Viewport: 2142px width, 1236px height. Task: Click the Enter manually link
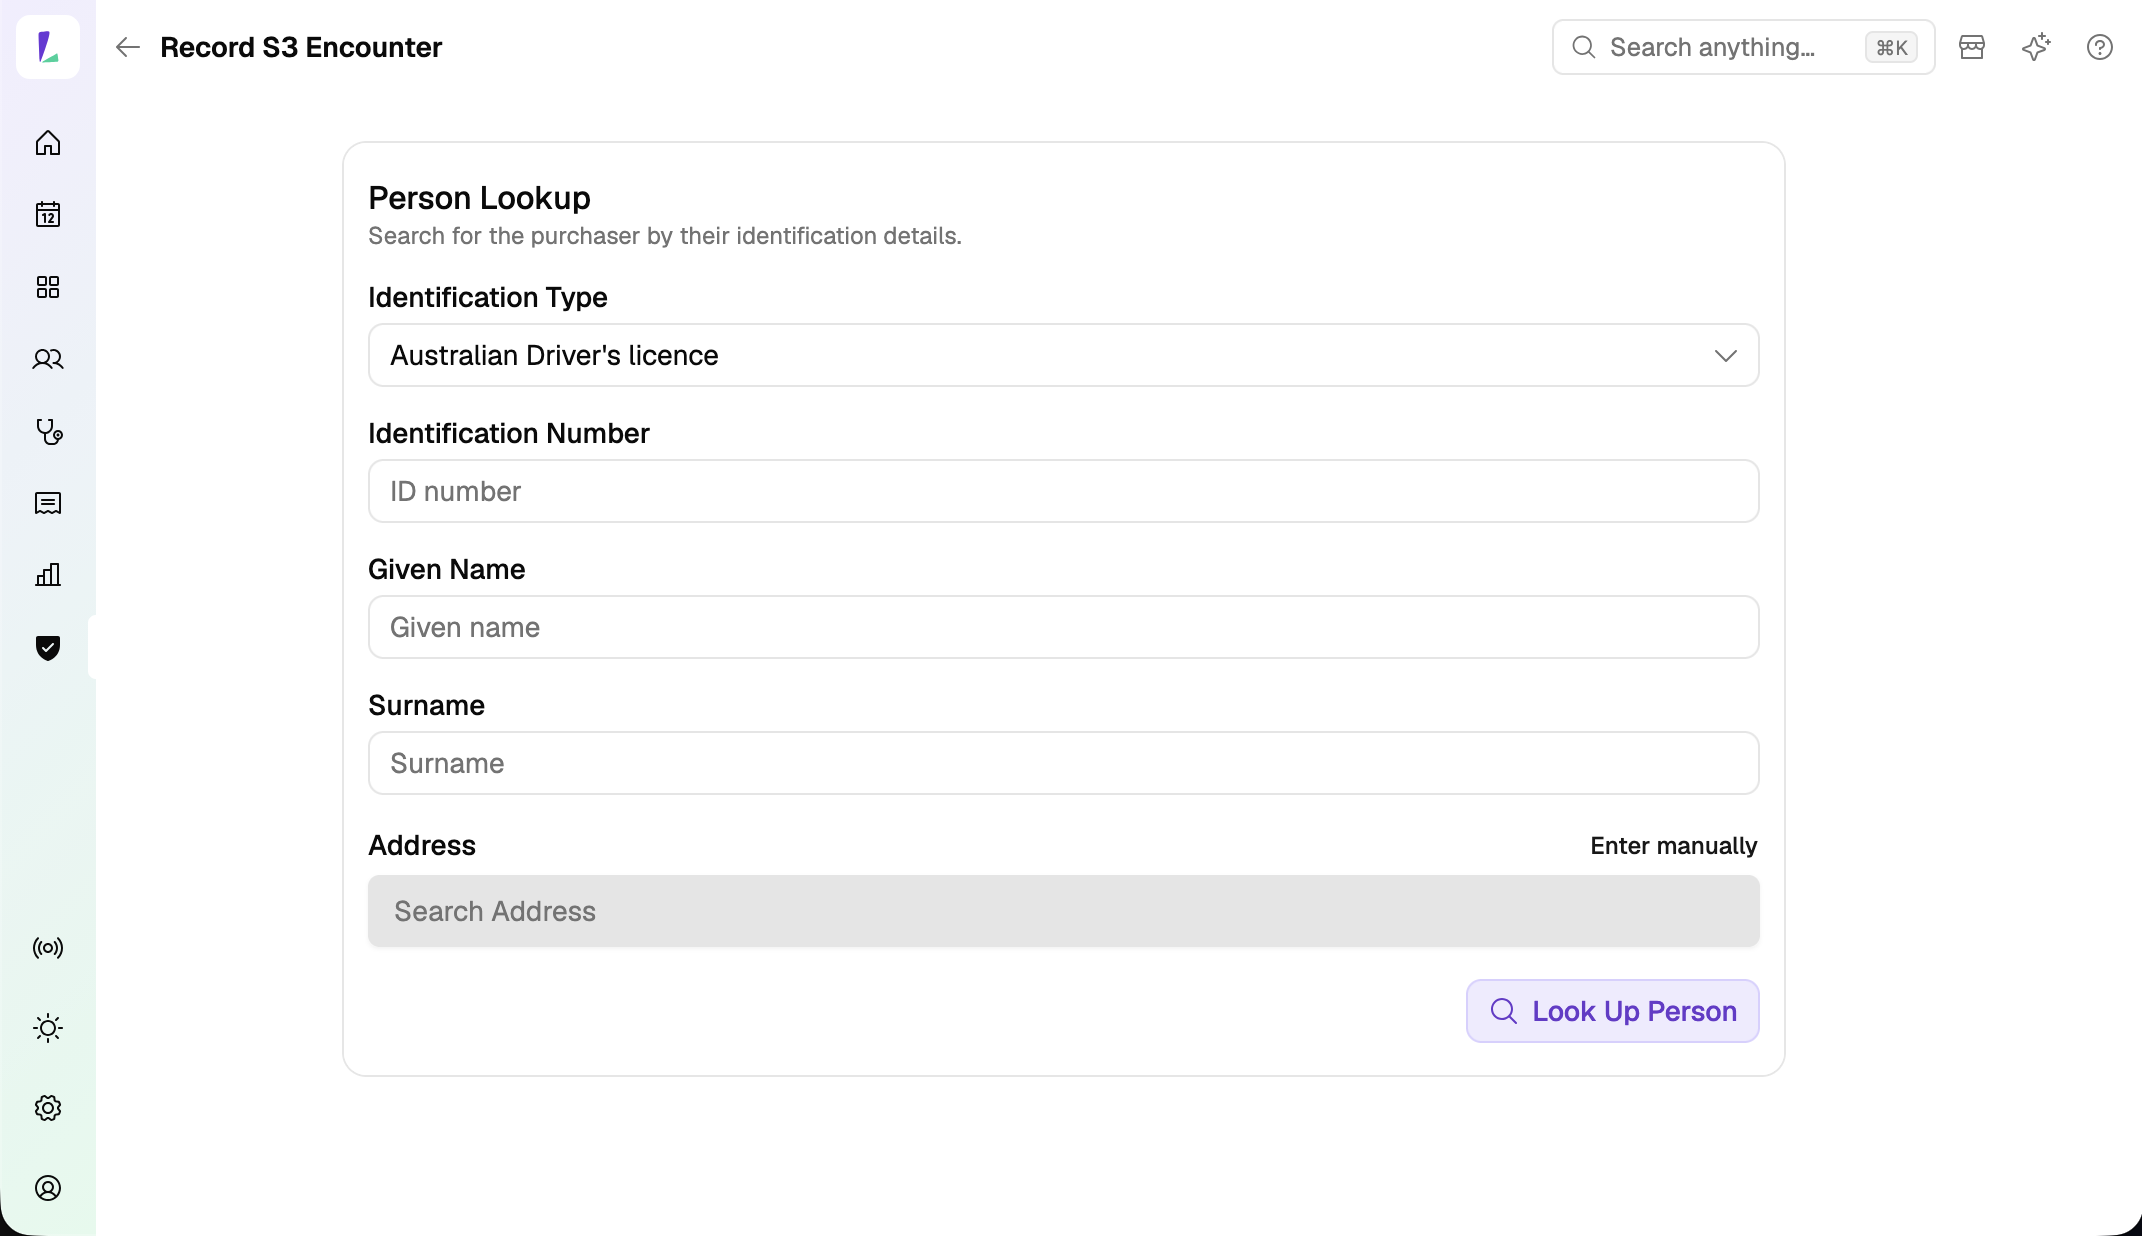[1673, 846]
